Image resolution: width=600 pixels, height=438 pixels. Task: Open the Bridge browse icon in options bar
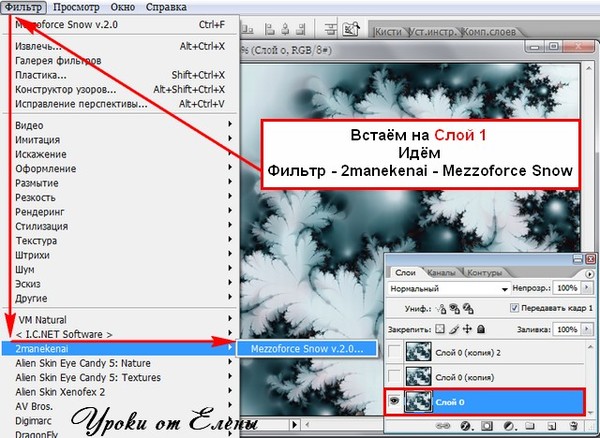pos(351,29)
